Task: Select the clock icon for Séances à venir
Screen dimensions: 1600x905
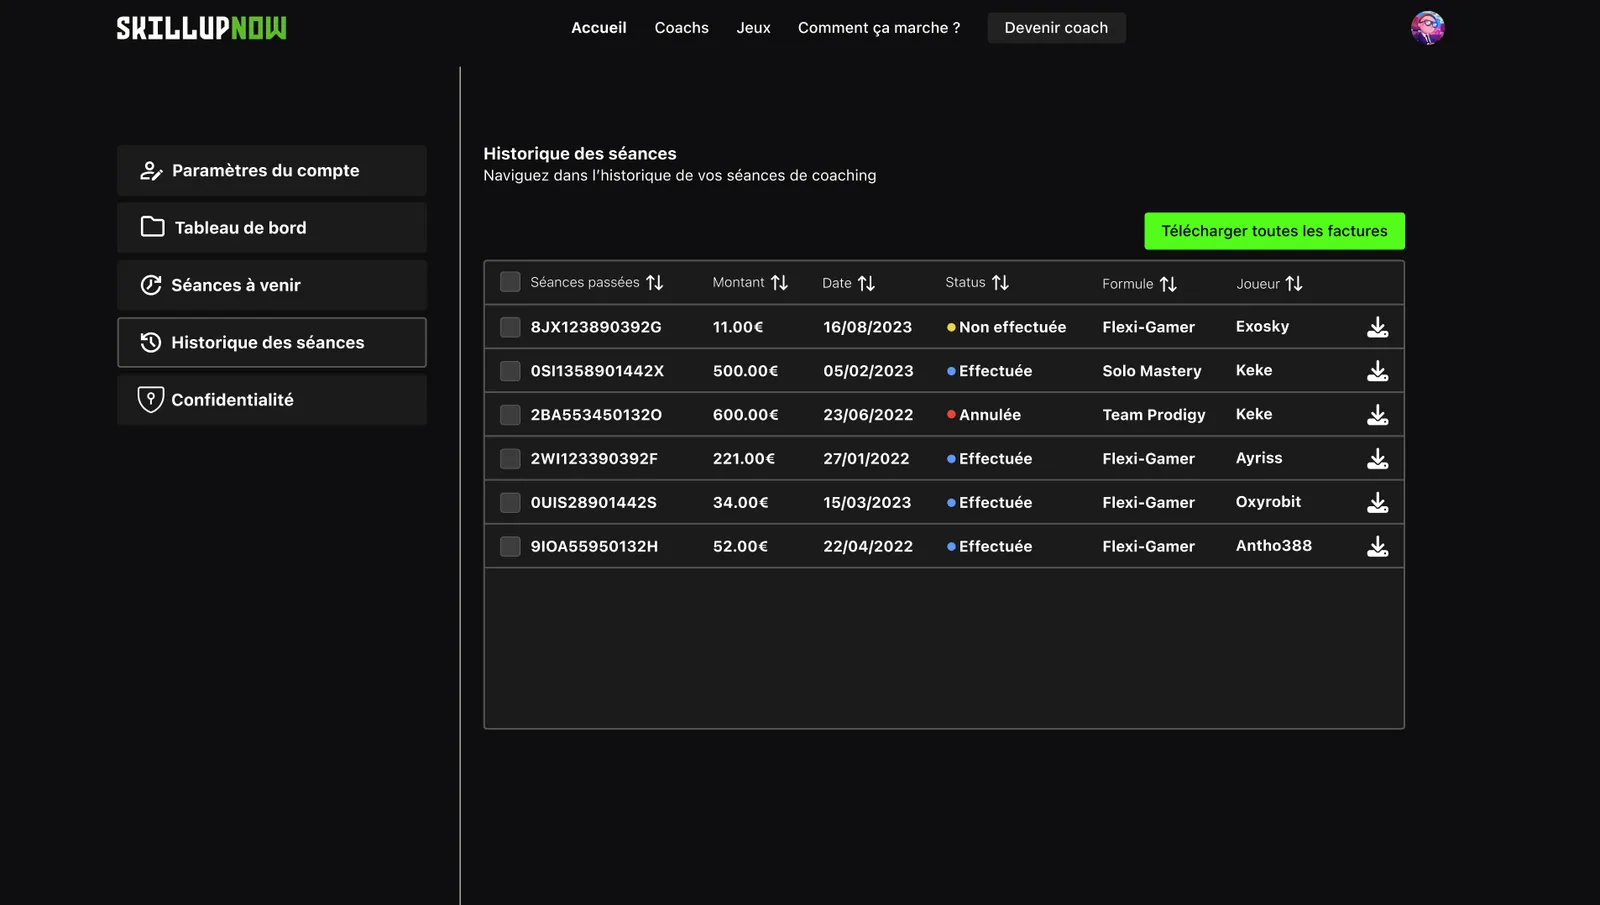Action: [x=151, y=285]
